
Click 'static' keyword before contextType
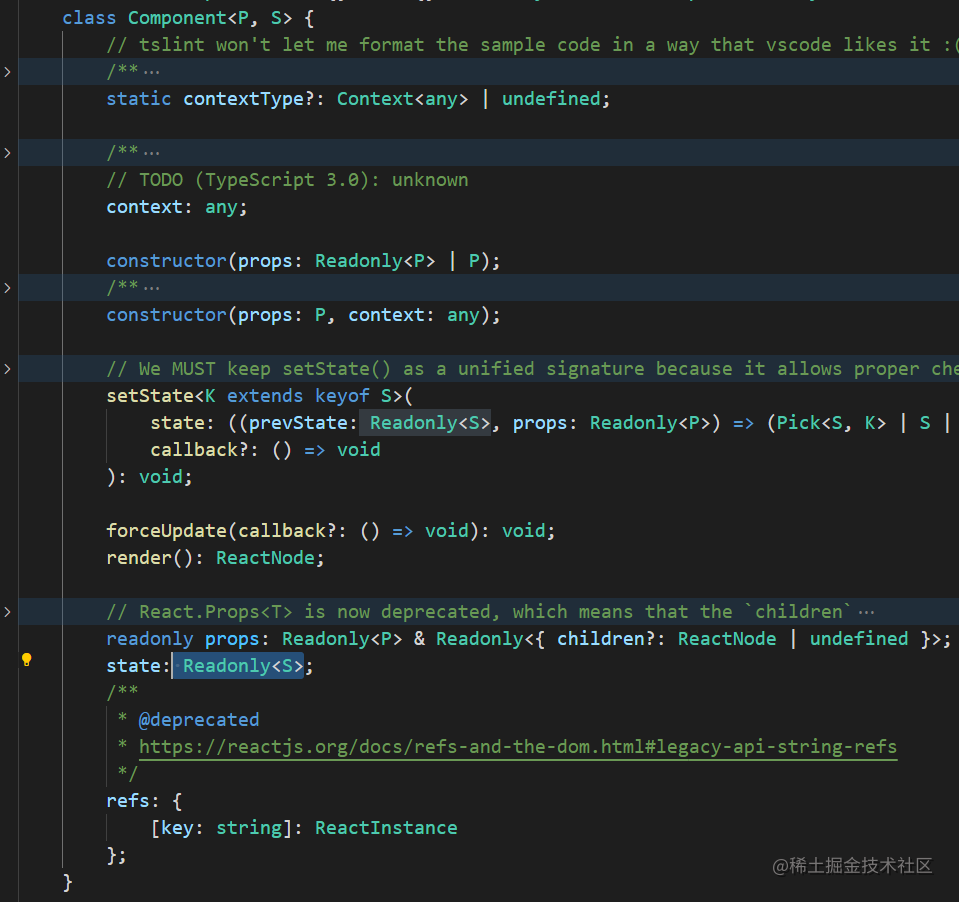point(139,99)
